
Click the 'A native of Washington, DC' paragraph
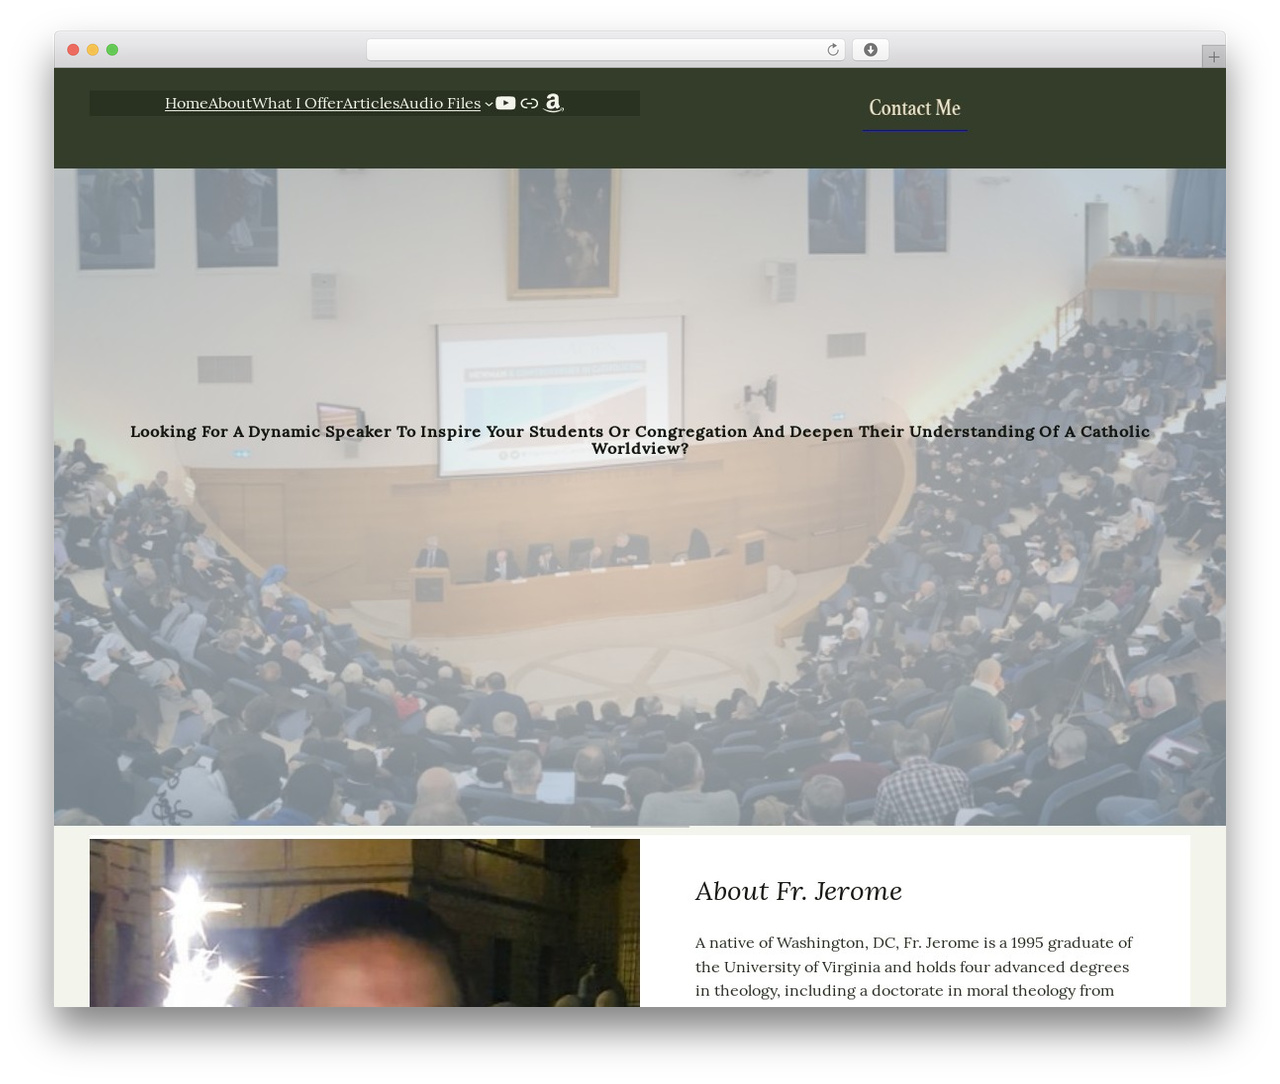(x=915, y=967)
